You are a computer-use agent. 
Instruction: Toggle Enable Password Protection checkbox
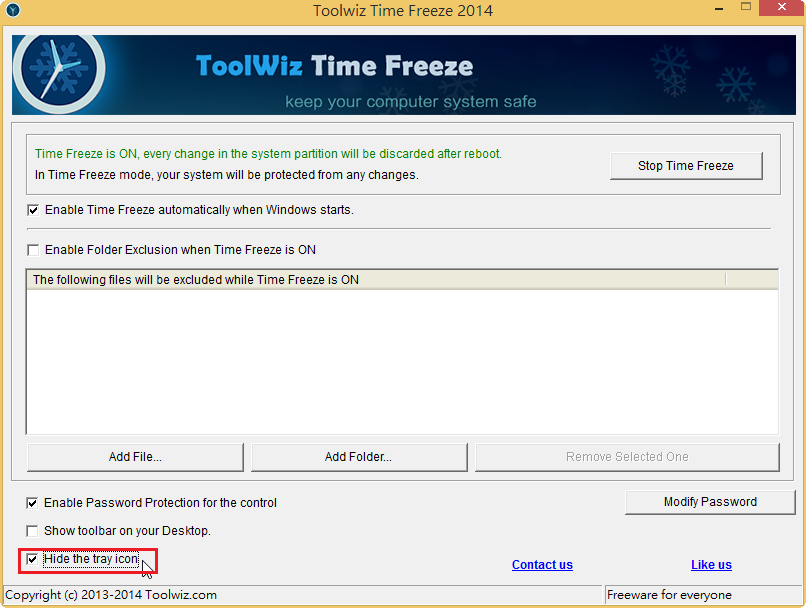coord(32,503)
